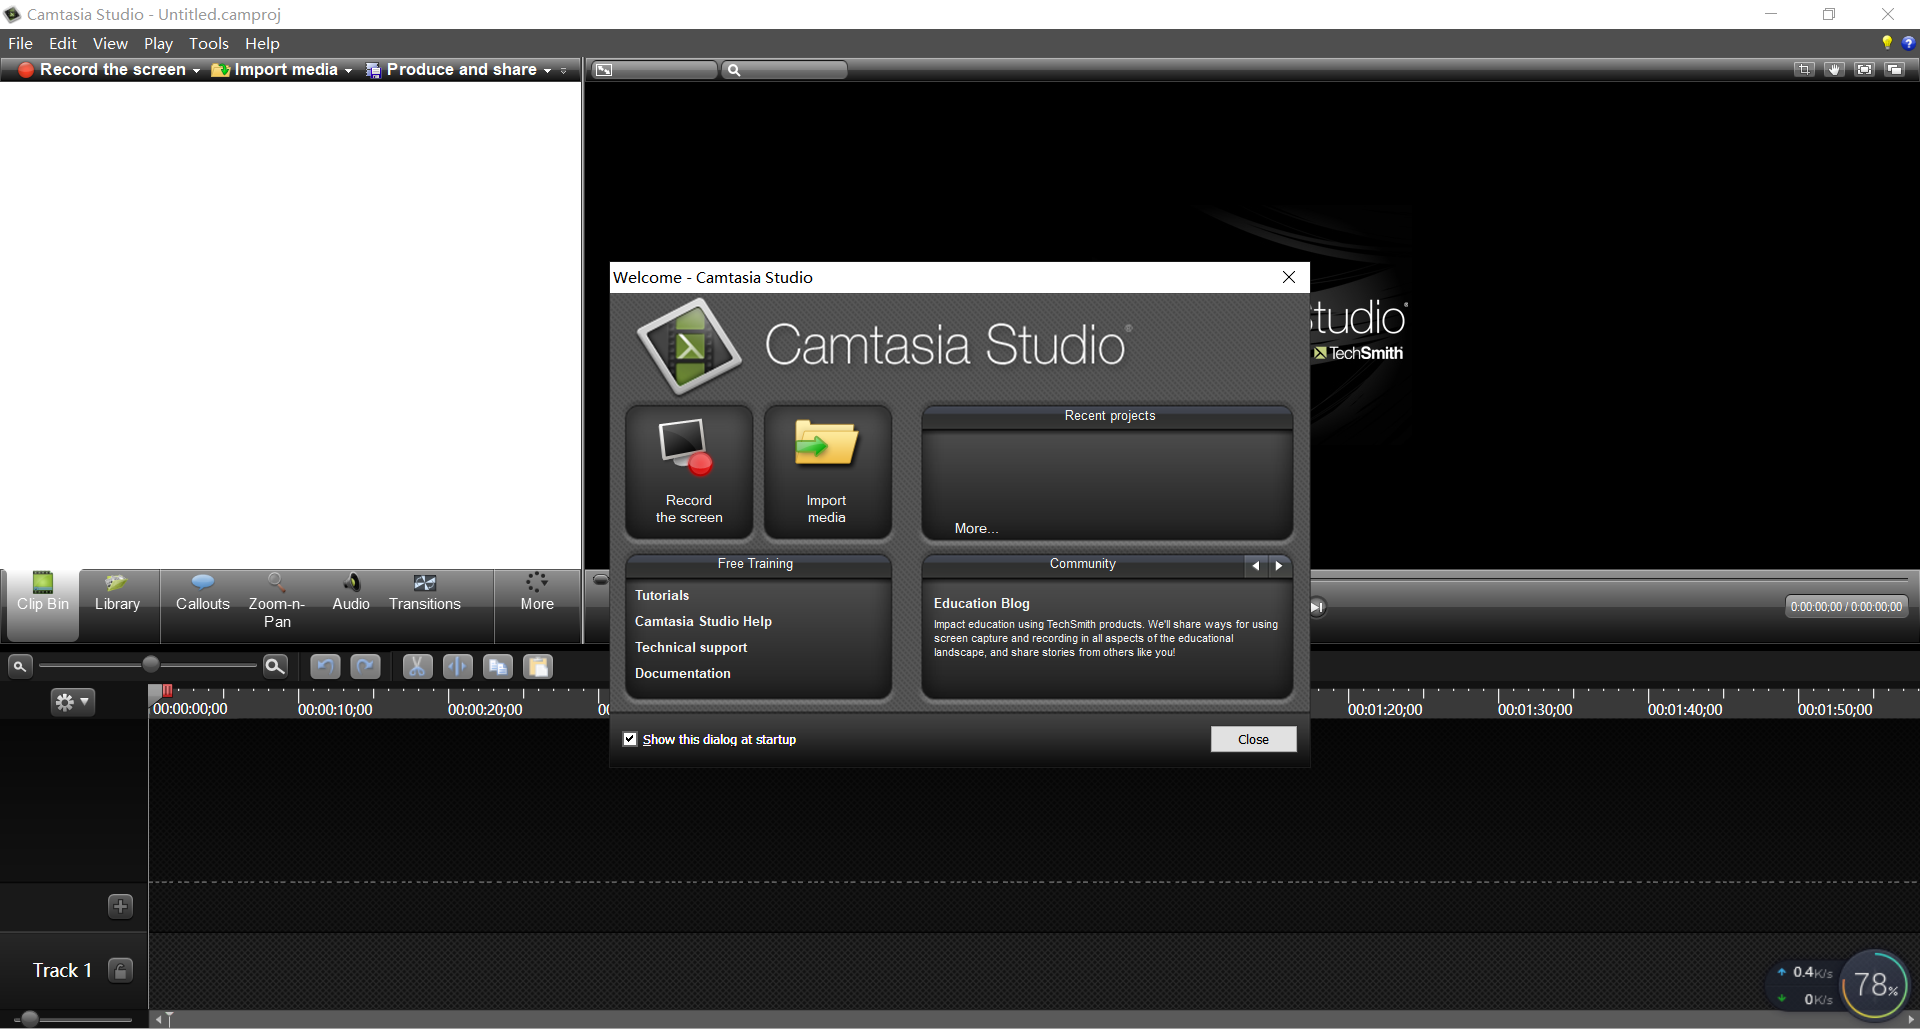Open the Tutorials link under Free Training
This screenshot has width=1920, height=1030.
click(x=661, y=595)
